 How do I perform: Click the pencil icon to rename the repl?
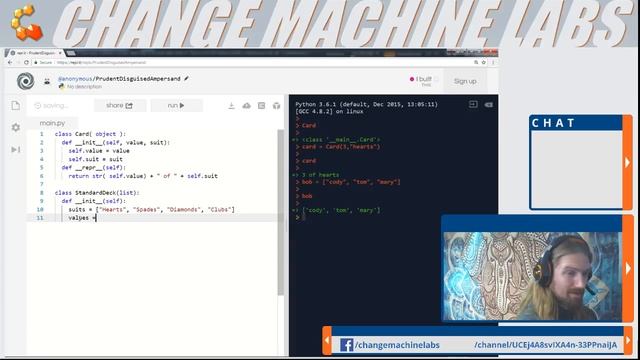point(186,78)
